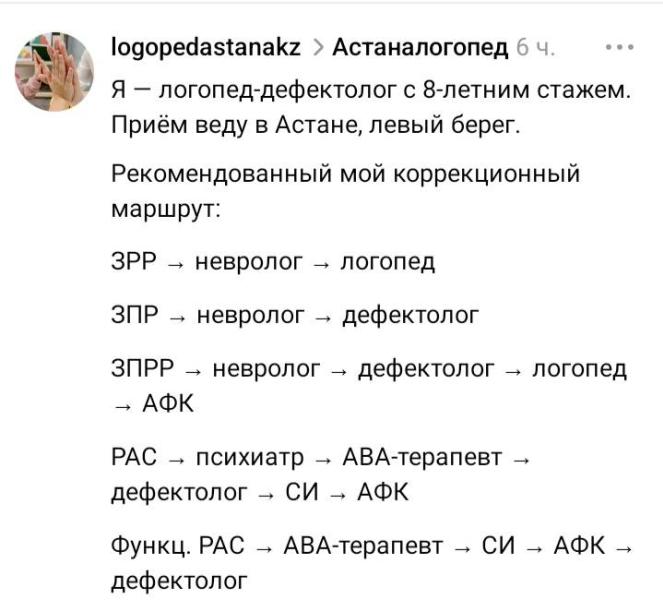663x600 pixels.
Task: Click the arrow right after психиатр
Action: (x=323, y=460)
